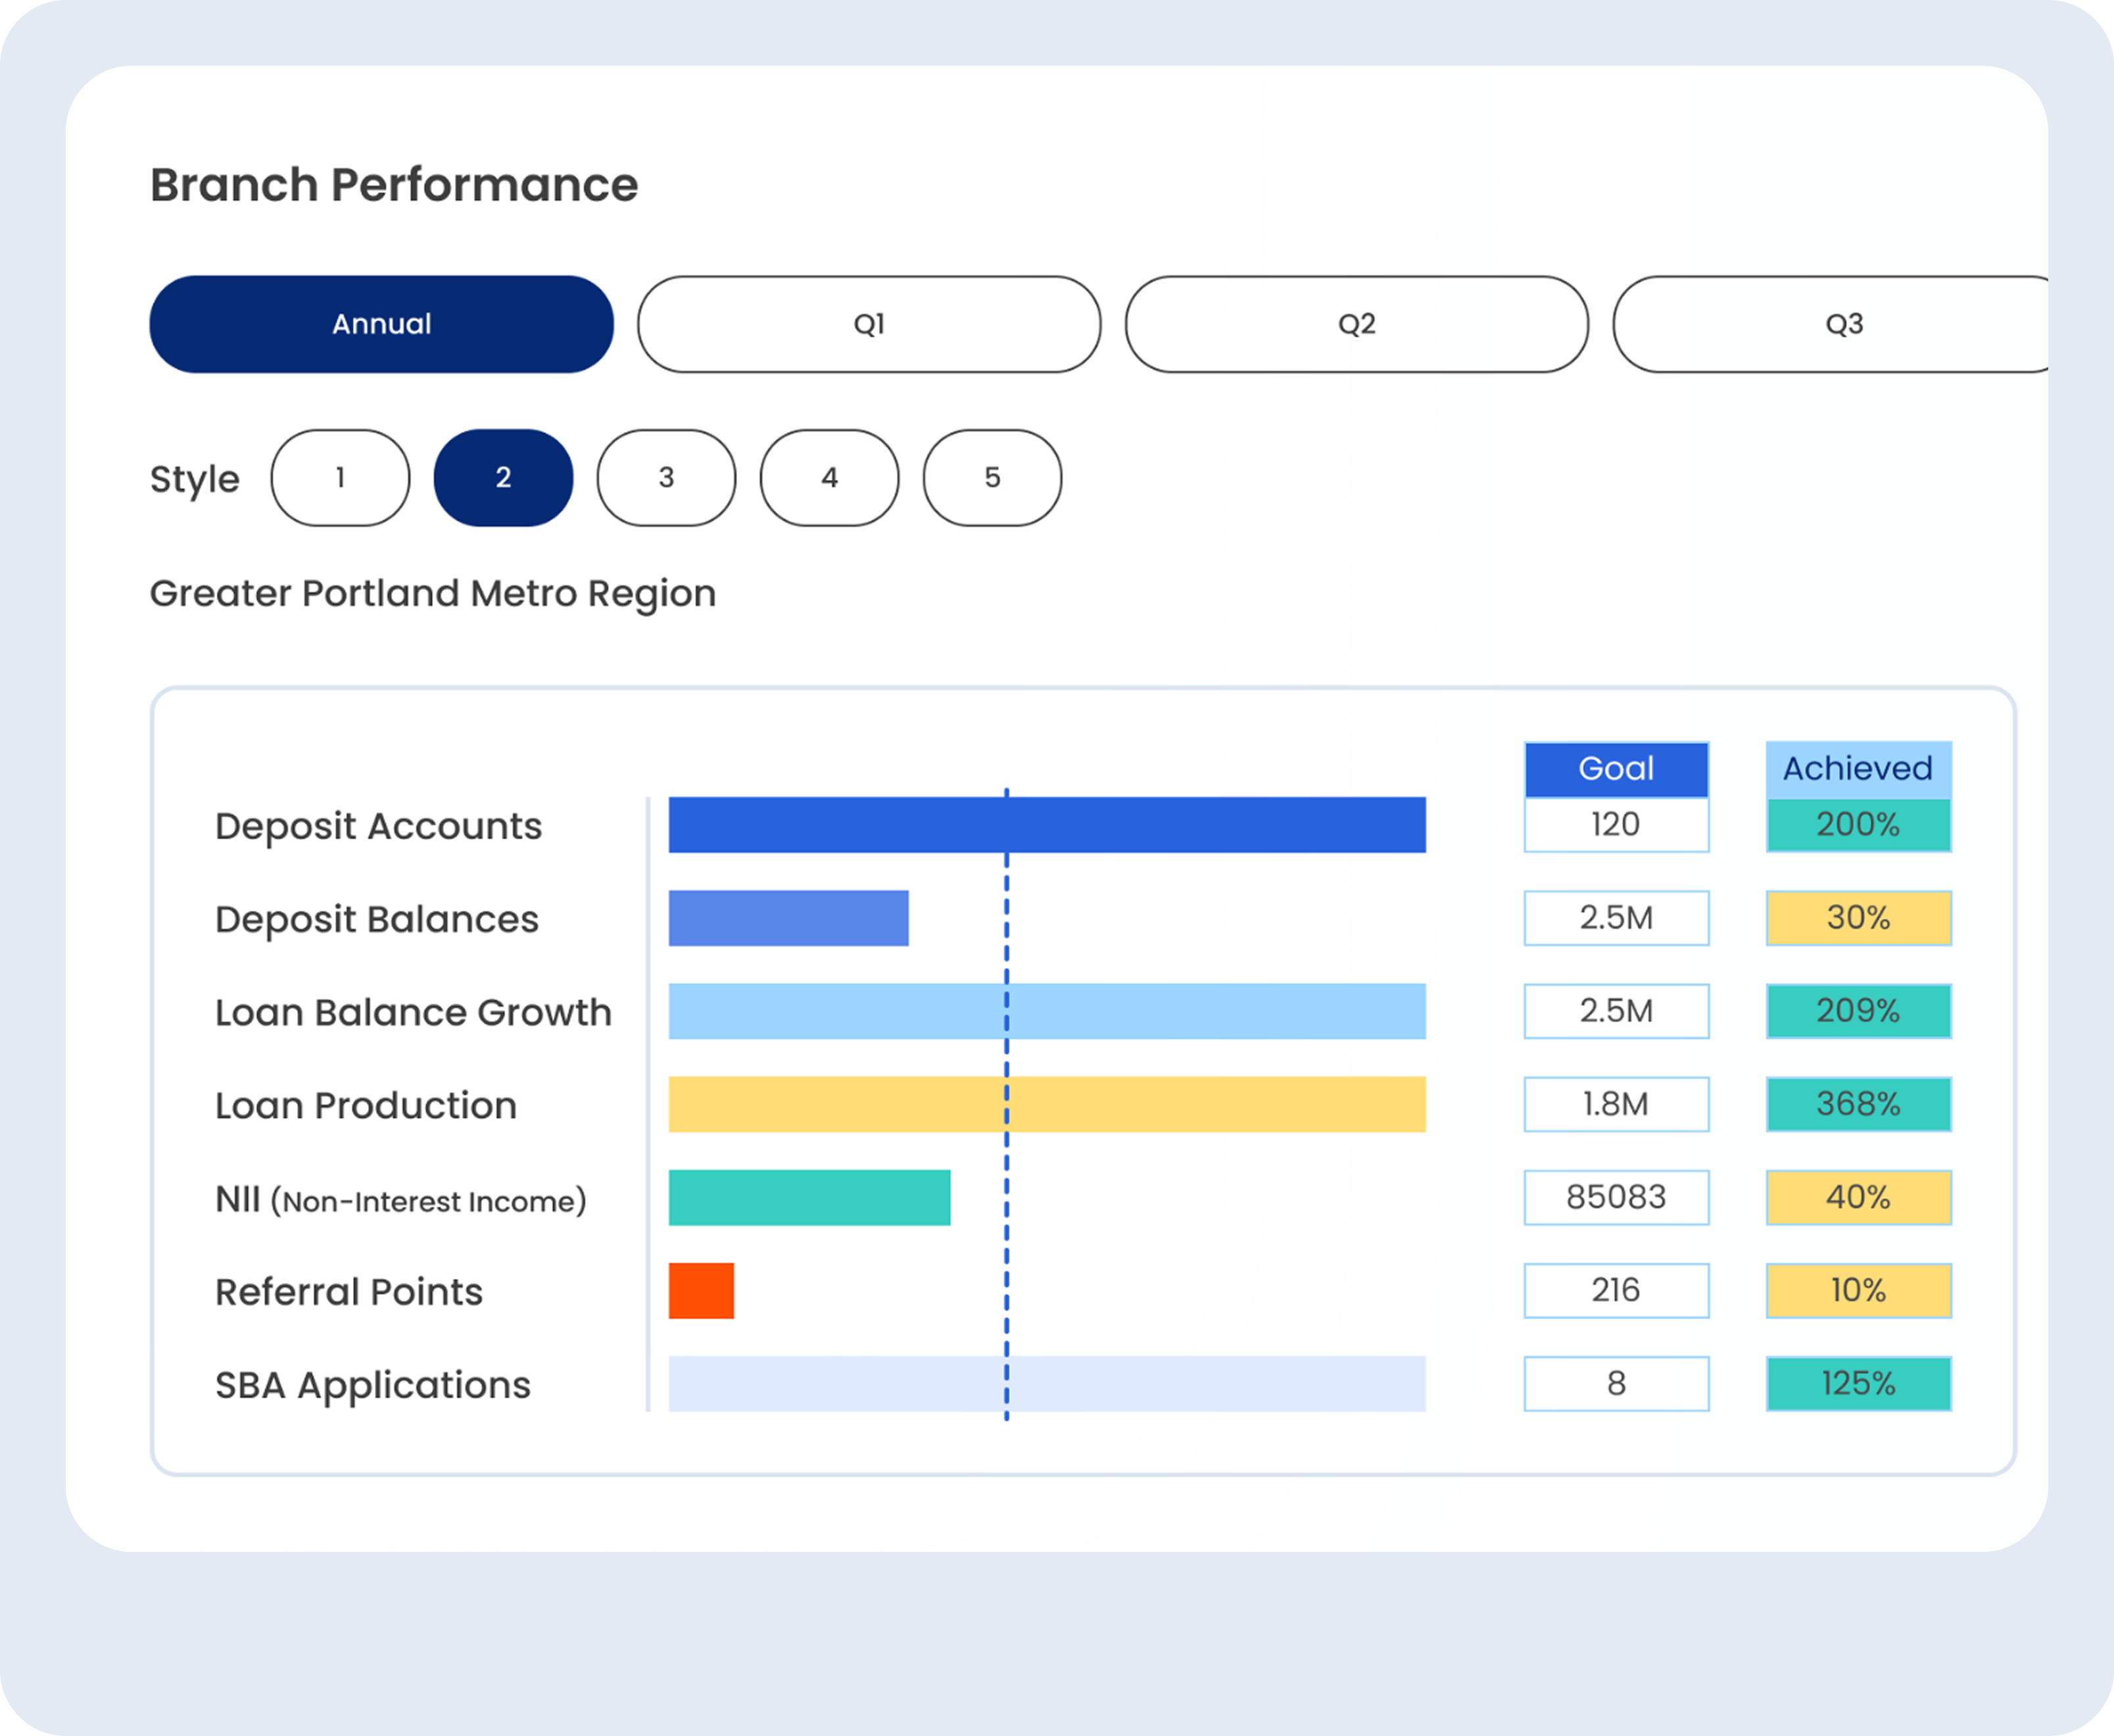Click the Deposit Balances goal field
This screenshot has width=2114, height=1736.
click(1616, 917)
